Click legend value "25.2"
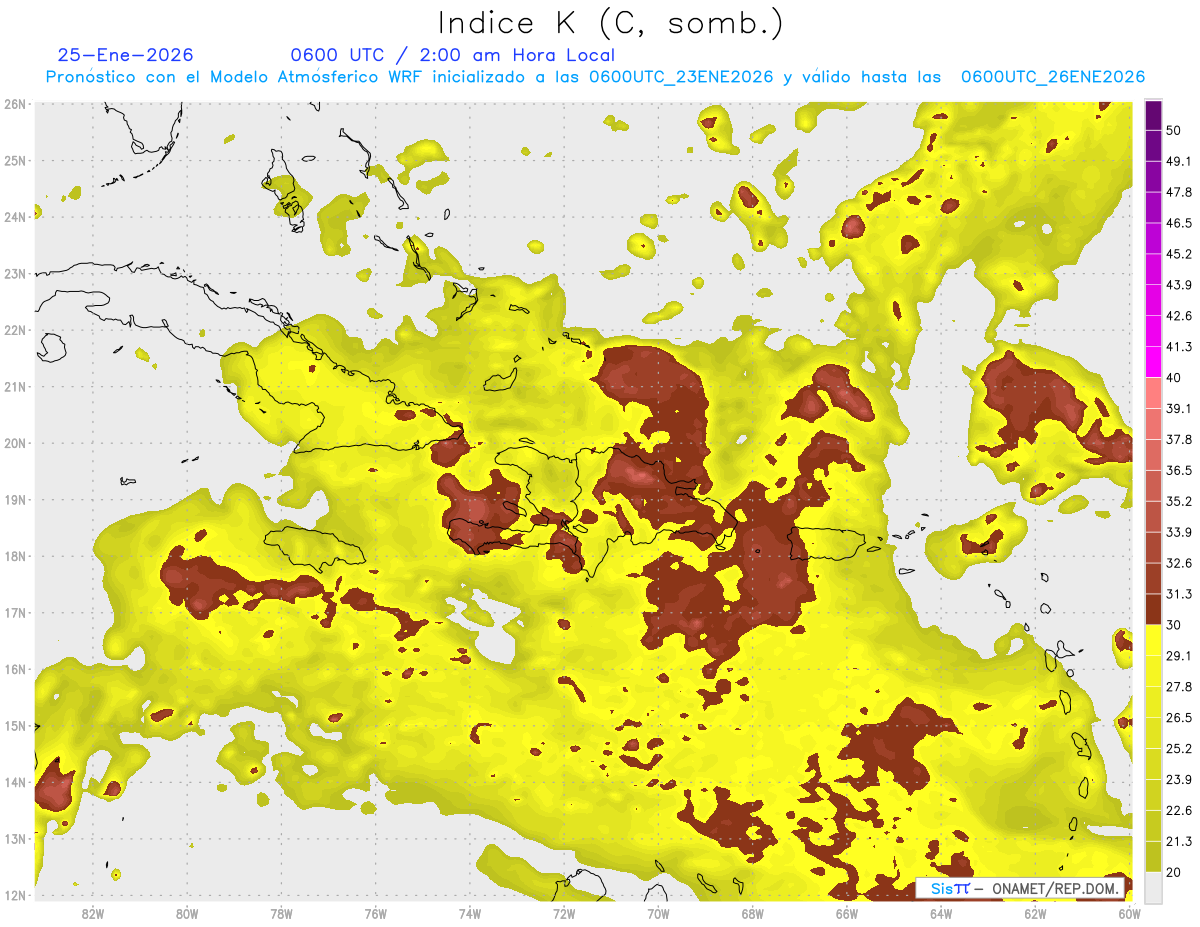The height and width of the screenshot is (927, 1200). click(x=1179, y=749)
